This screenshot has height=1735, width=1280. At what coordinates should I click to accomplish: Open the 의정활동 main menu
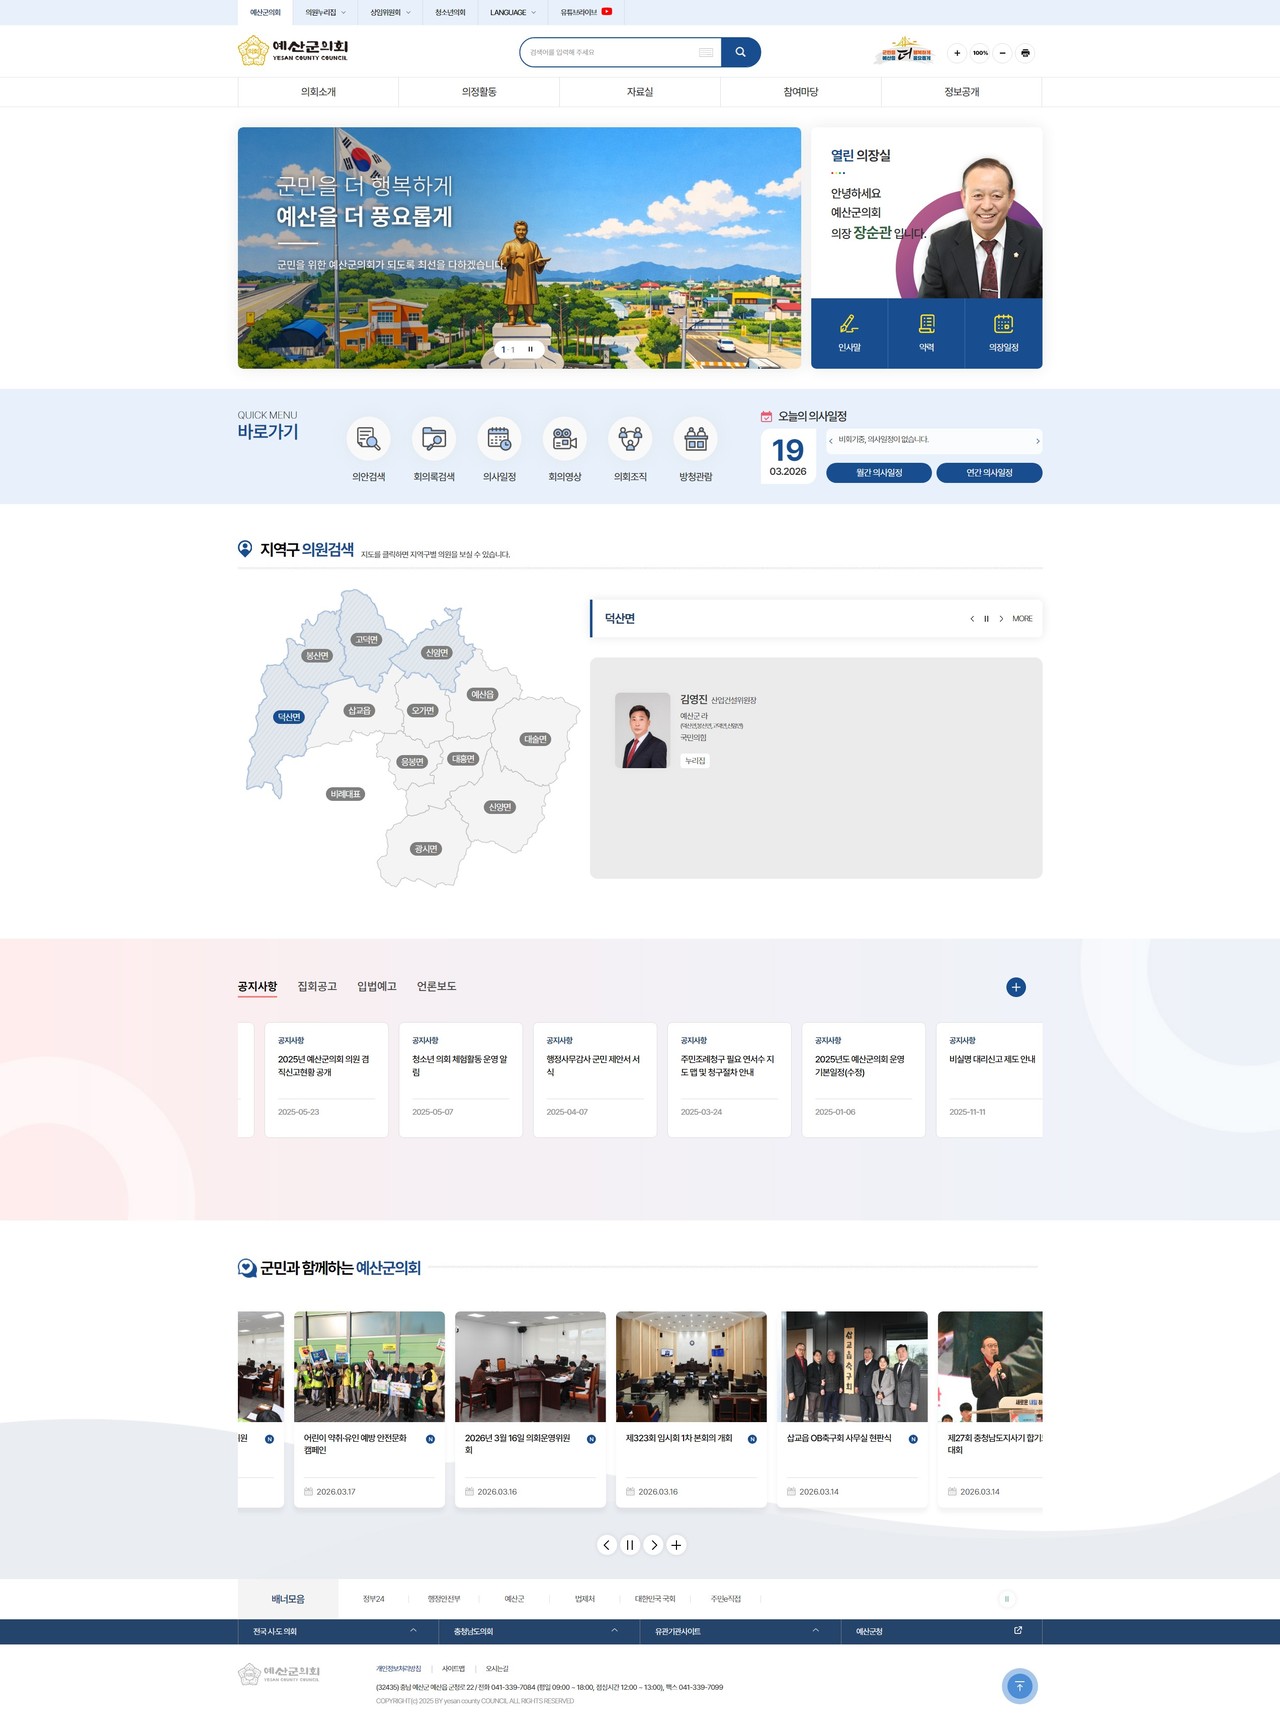[x=479, y=92]
